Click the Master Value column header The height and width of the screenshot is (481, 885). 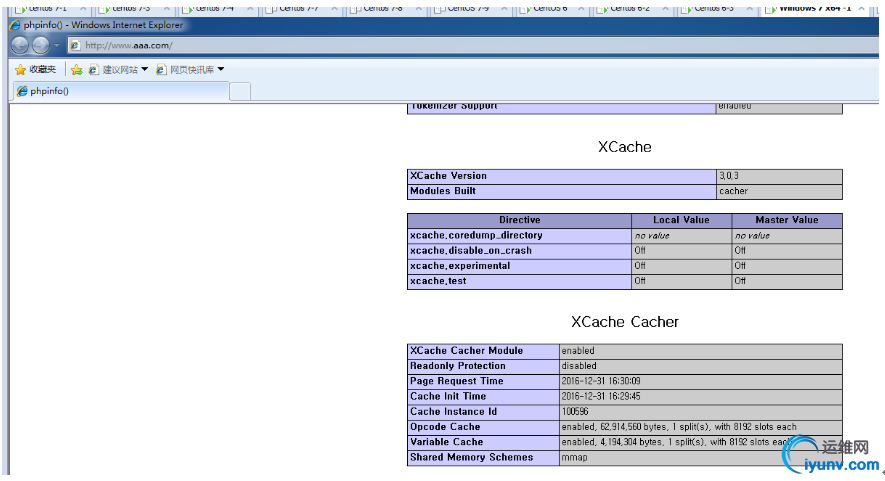tap(787, 220)
